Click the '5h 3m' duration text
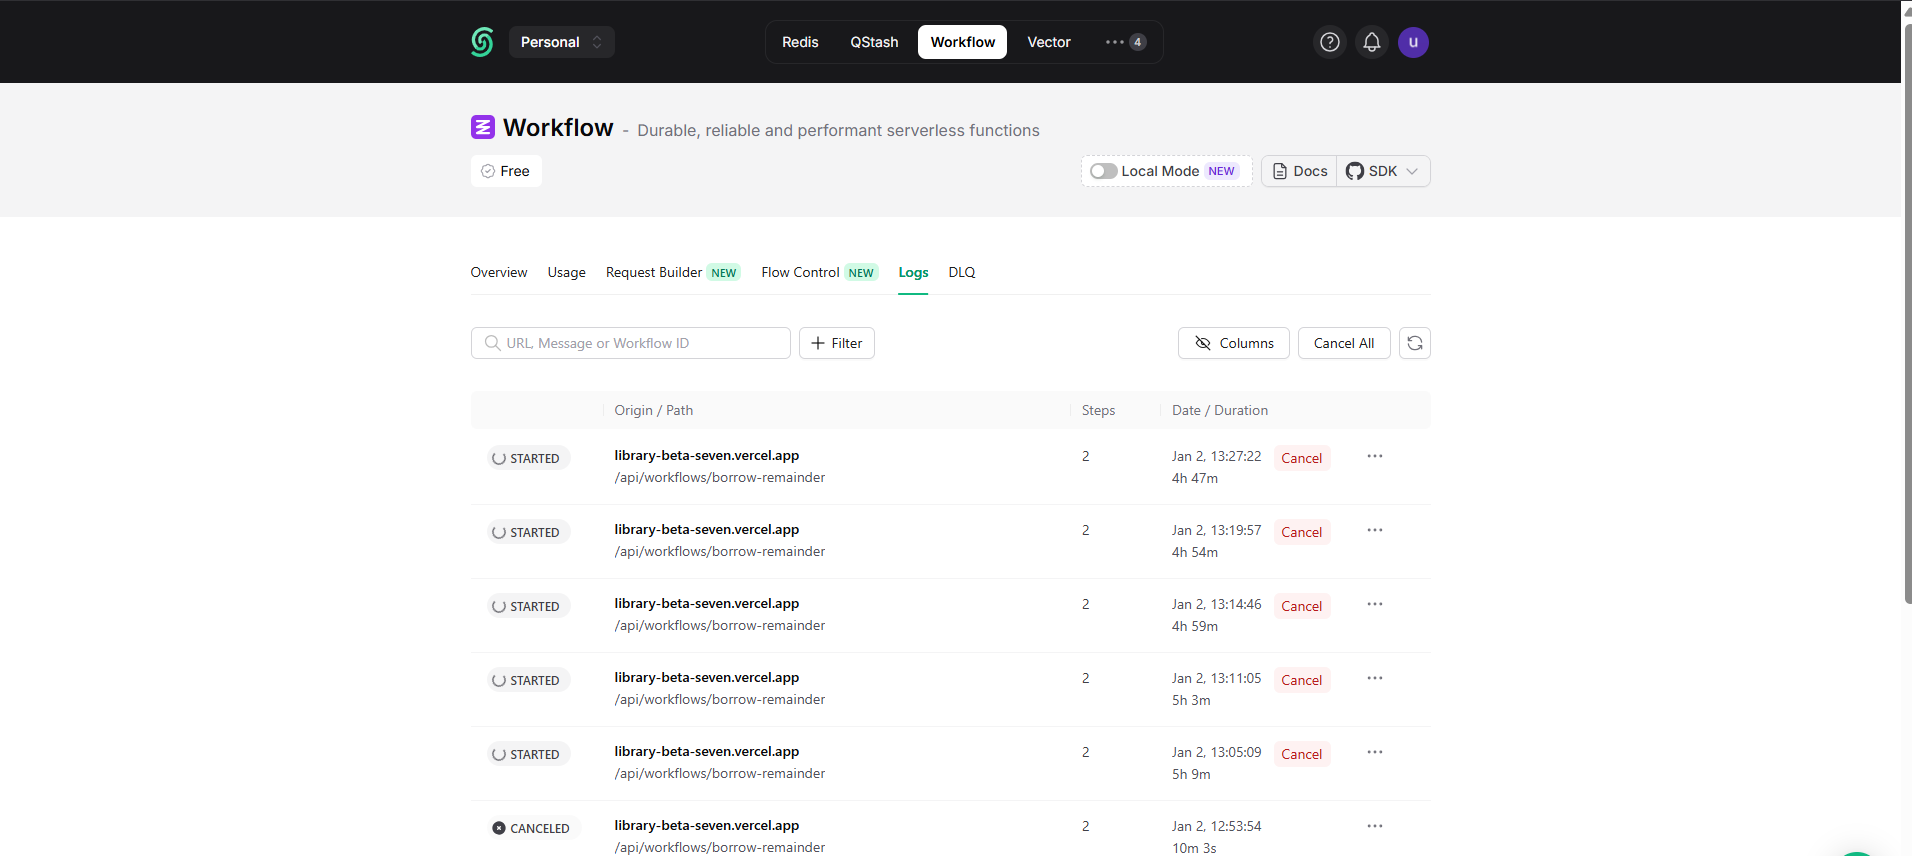This screenshot has height=856, width=1912. point(1191,700)
